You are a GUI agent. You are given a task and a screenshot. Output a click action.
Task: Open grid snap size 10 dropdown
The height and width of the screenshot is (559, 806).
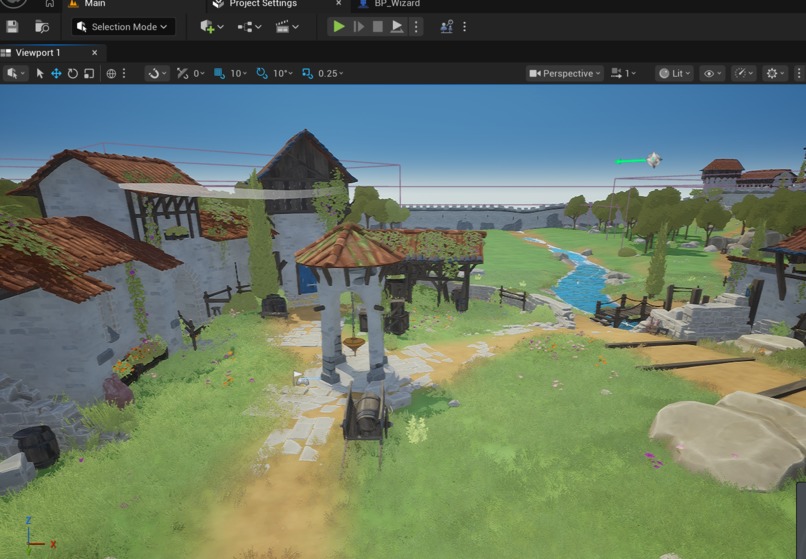[x=239, y=74]
